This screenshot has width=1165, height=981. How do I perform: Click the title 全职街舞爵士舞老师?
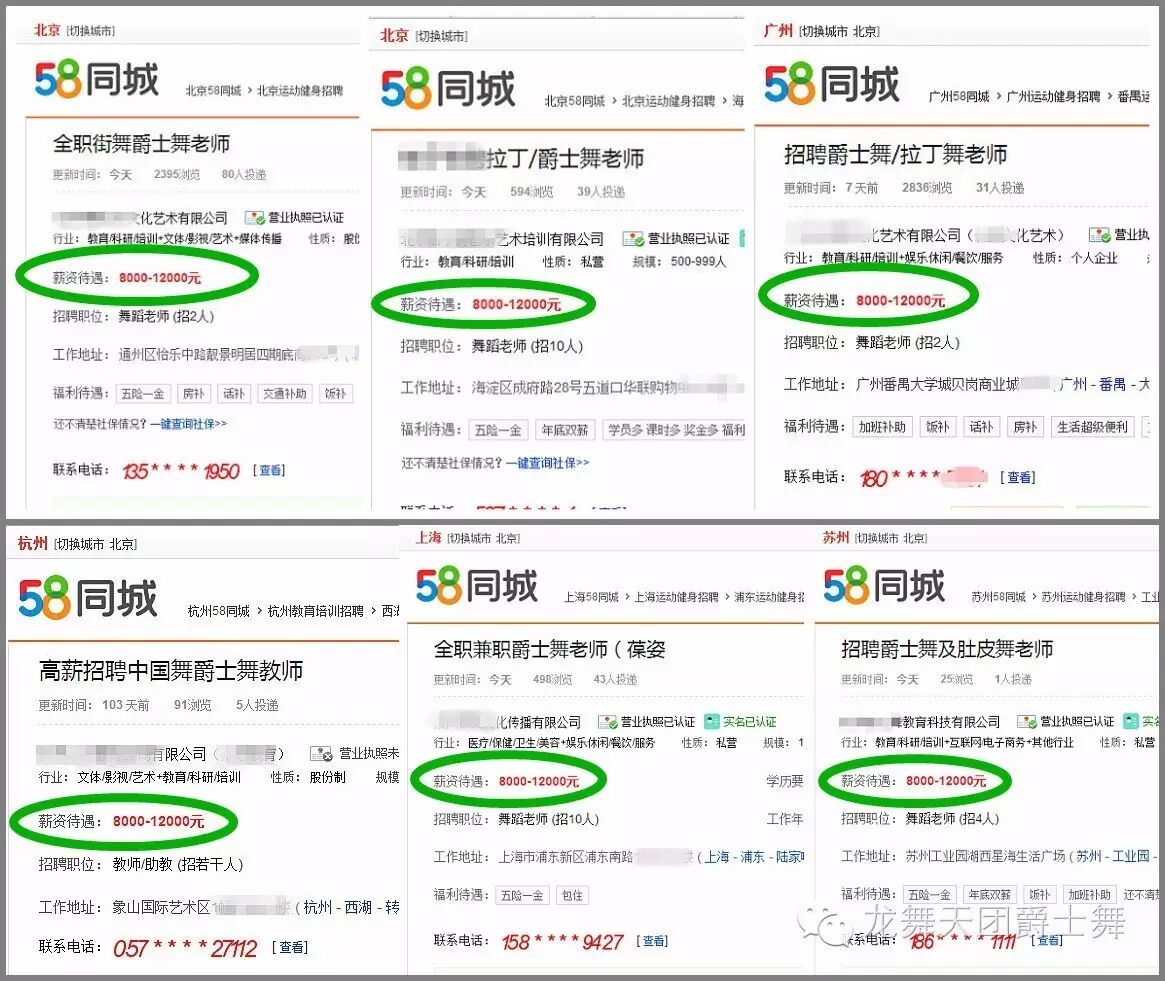[x=140, y=143]
